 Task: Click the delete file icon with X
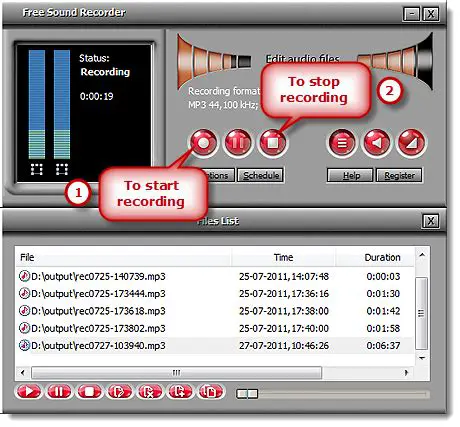150,391
